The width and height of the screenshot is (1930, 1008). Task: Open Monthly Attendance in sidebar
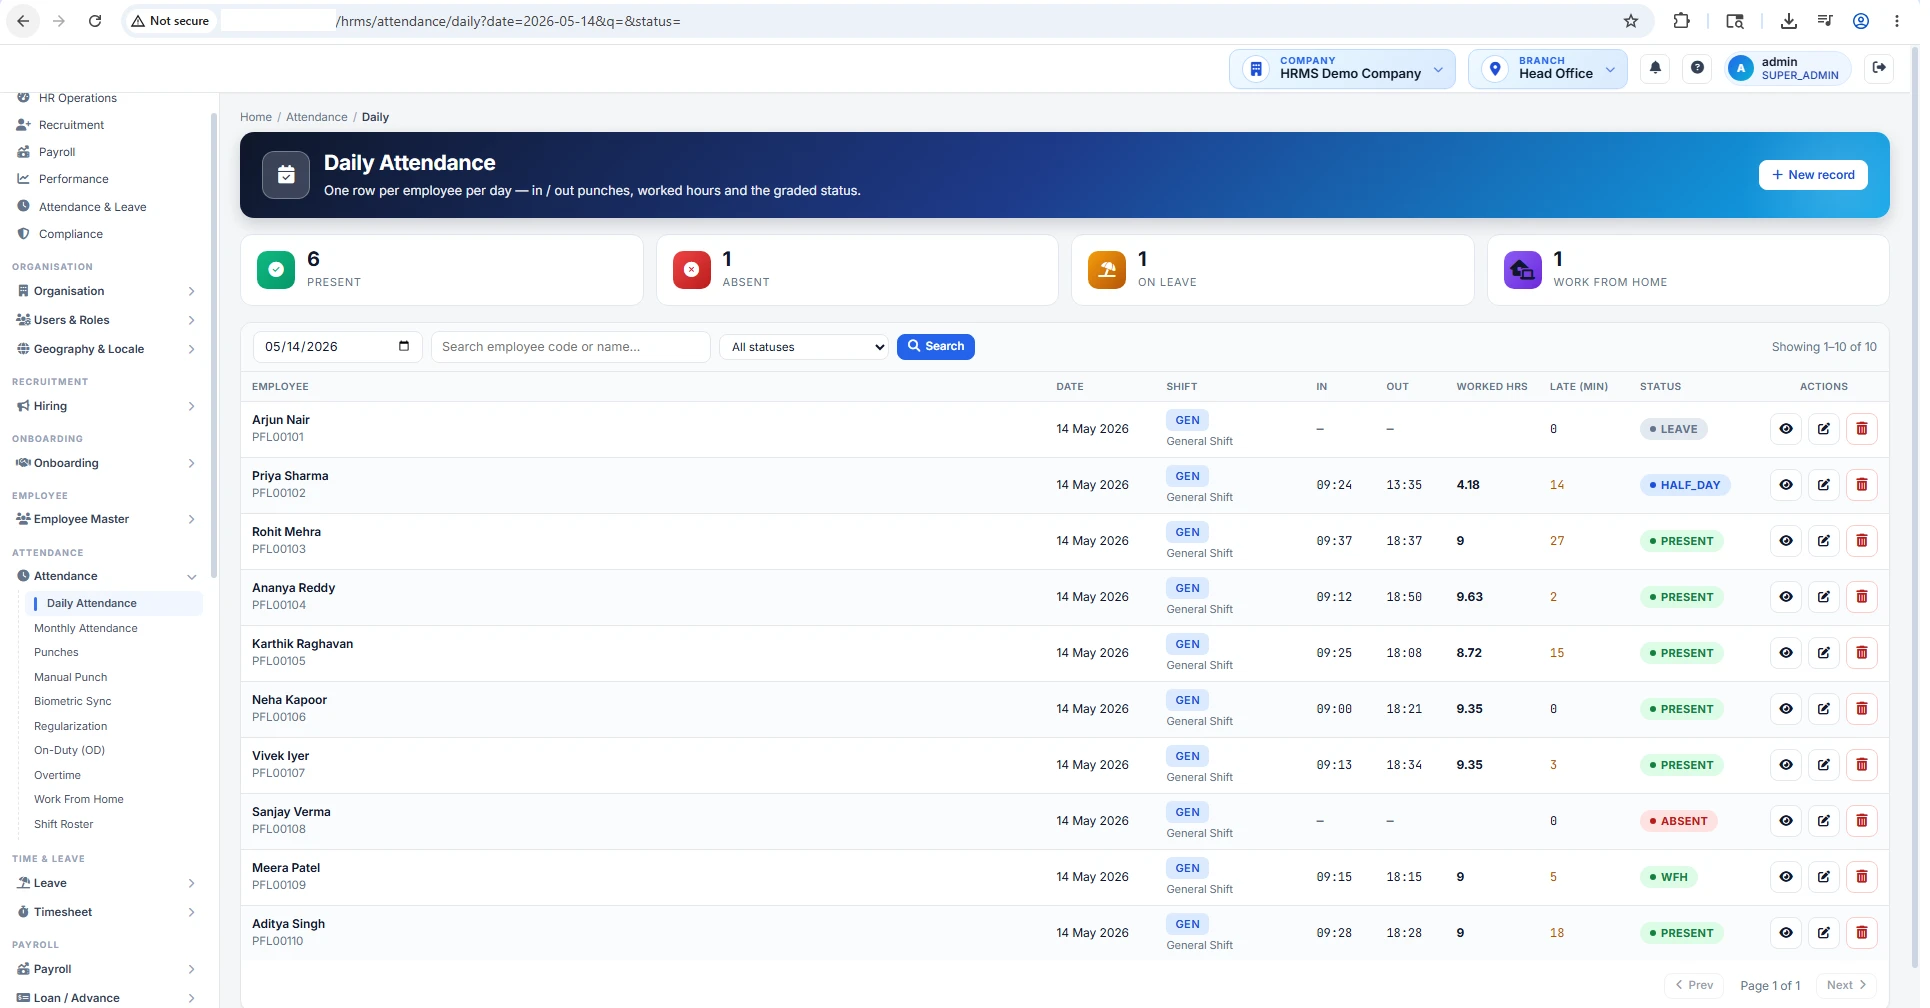86,628
